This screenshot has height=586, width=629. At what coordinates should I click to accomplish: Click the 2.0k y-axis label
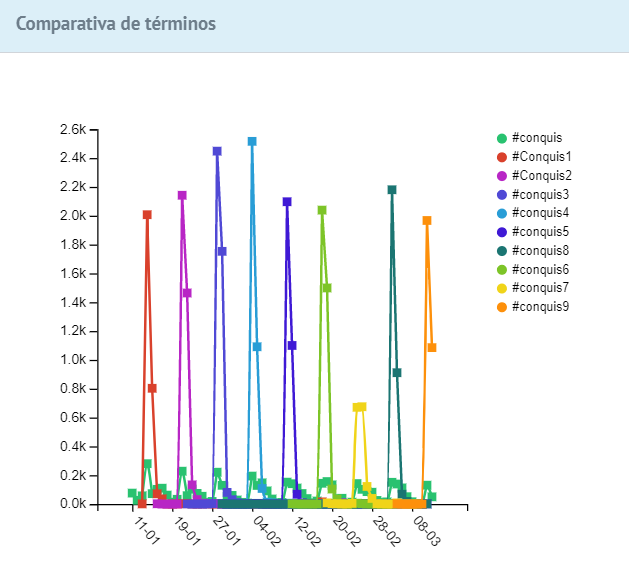click(x=73, y=216)
